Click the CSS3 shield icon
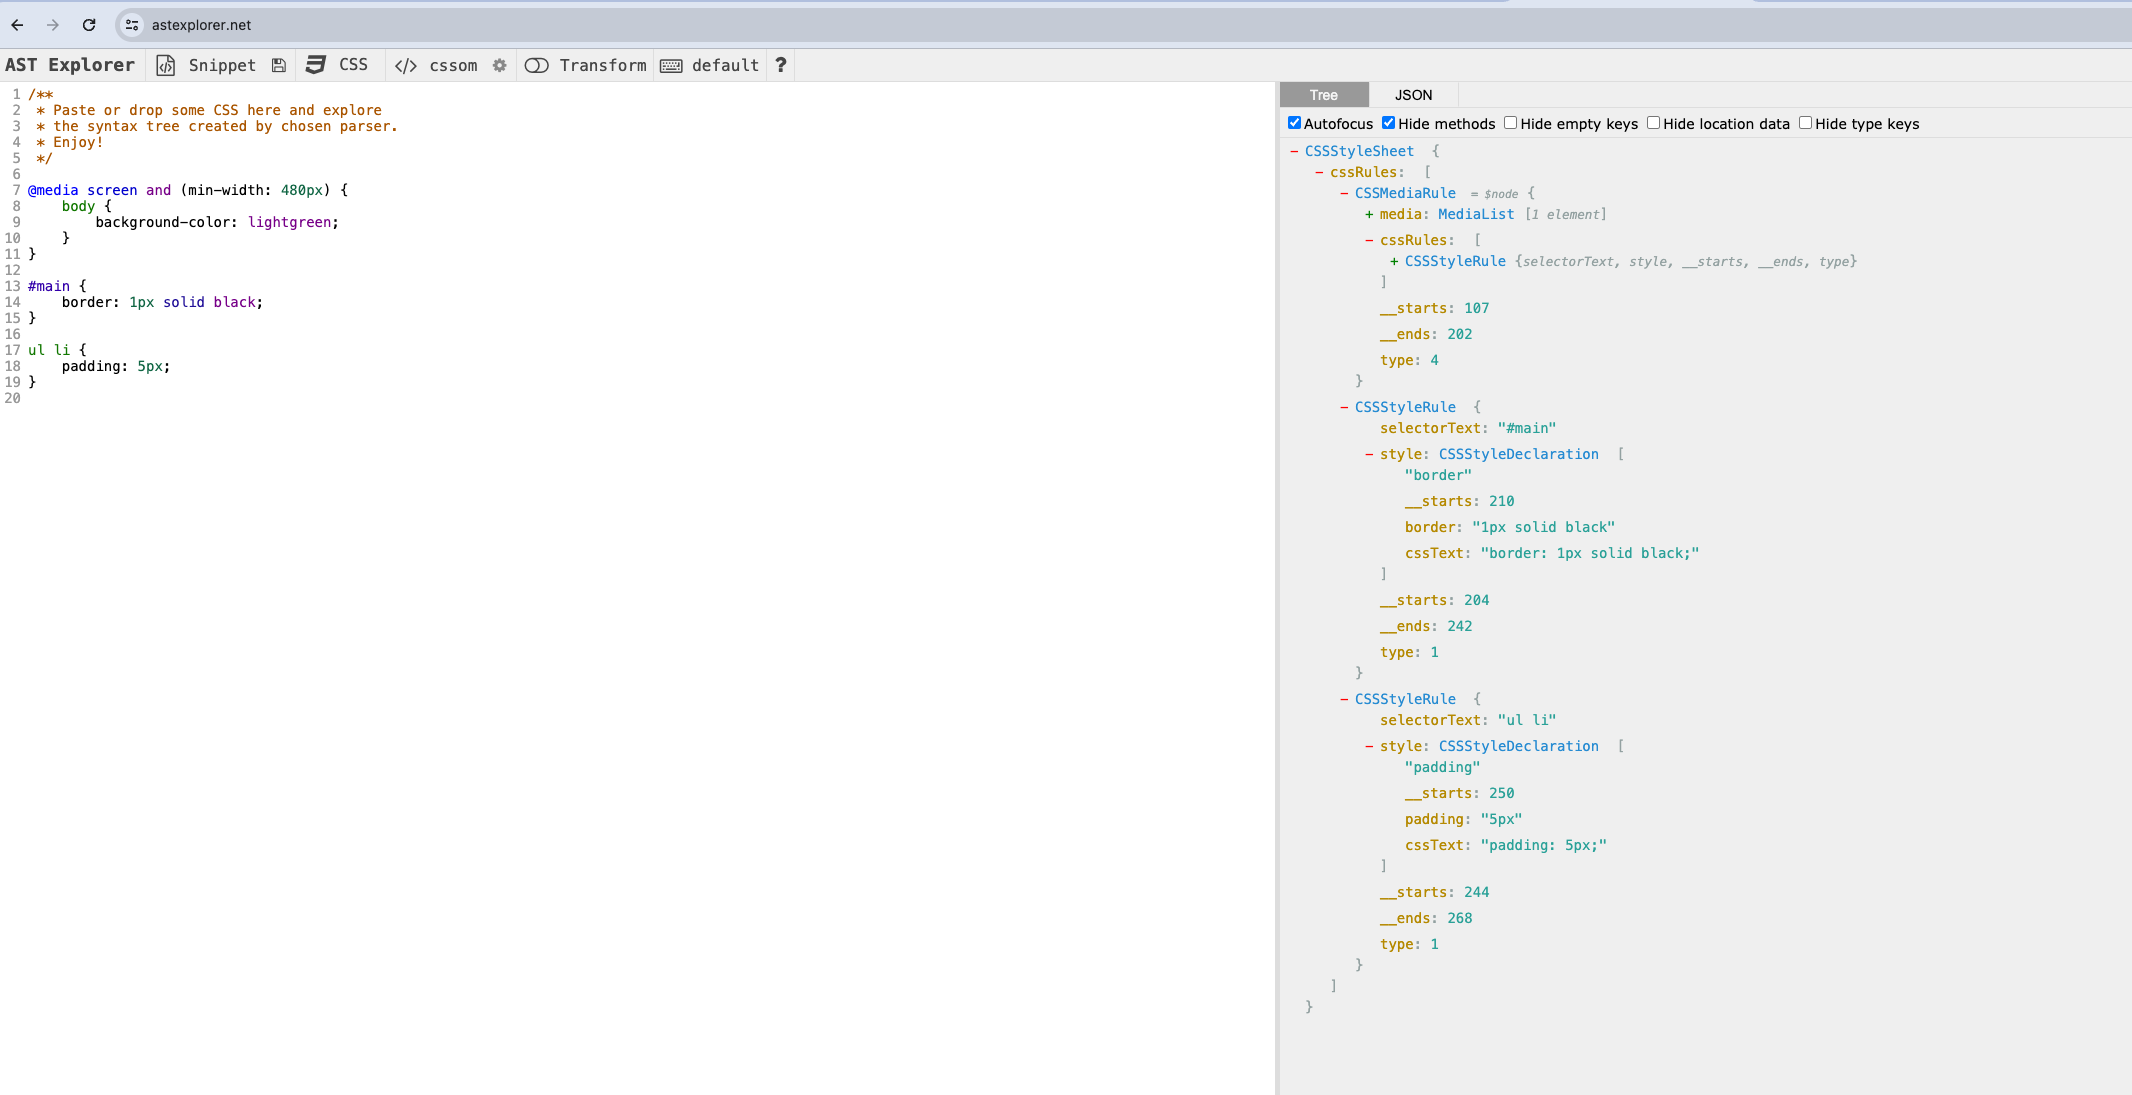Viewport: 2132px width, 1095px height. [x=315, y=65]
